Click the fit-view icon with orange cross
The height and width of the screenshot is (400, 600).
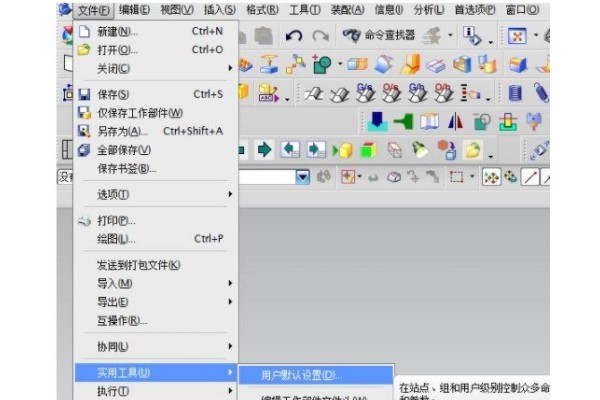tap(517, 36)
